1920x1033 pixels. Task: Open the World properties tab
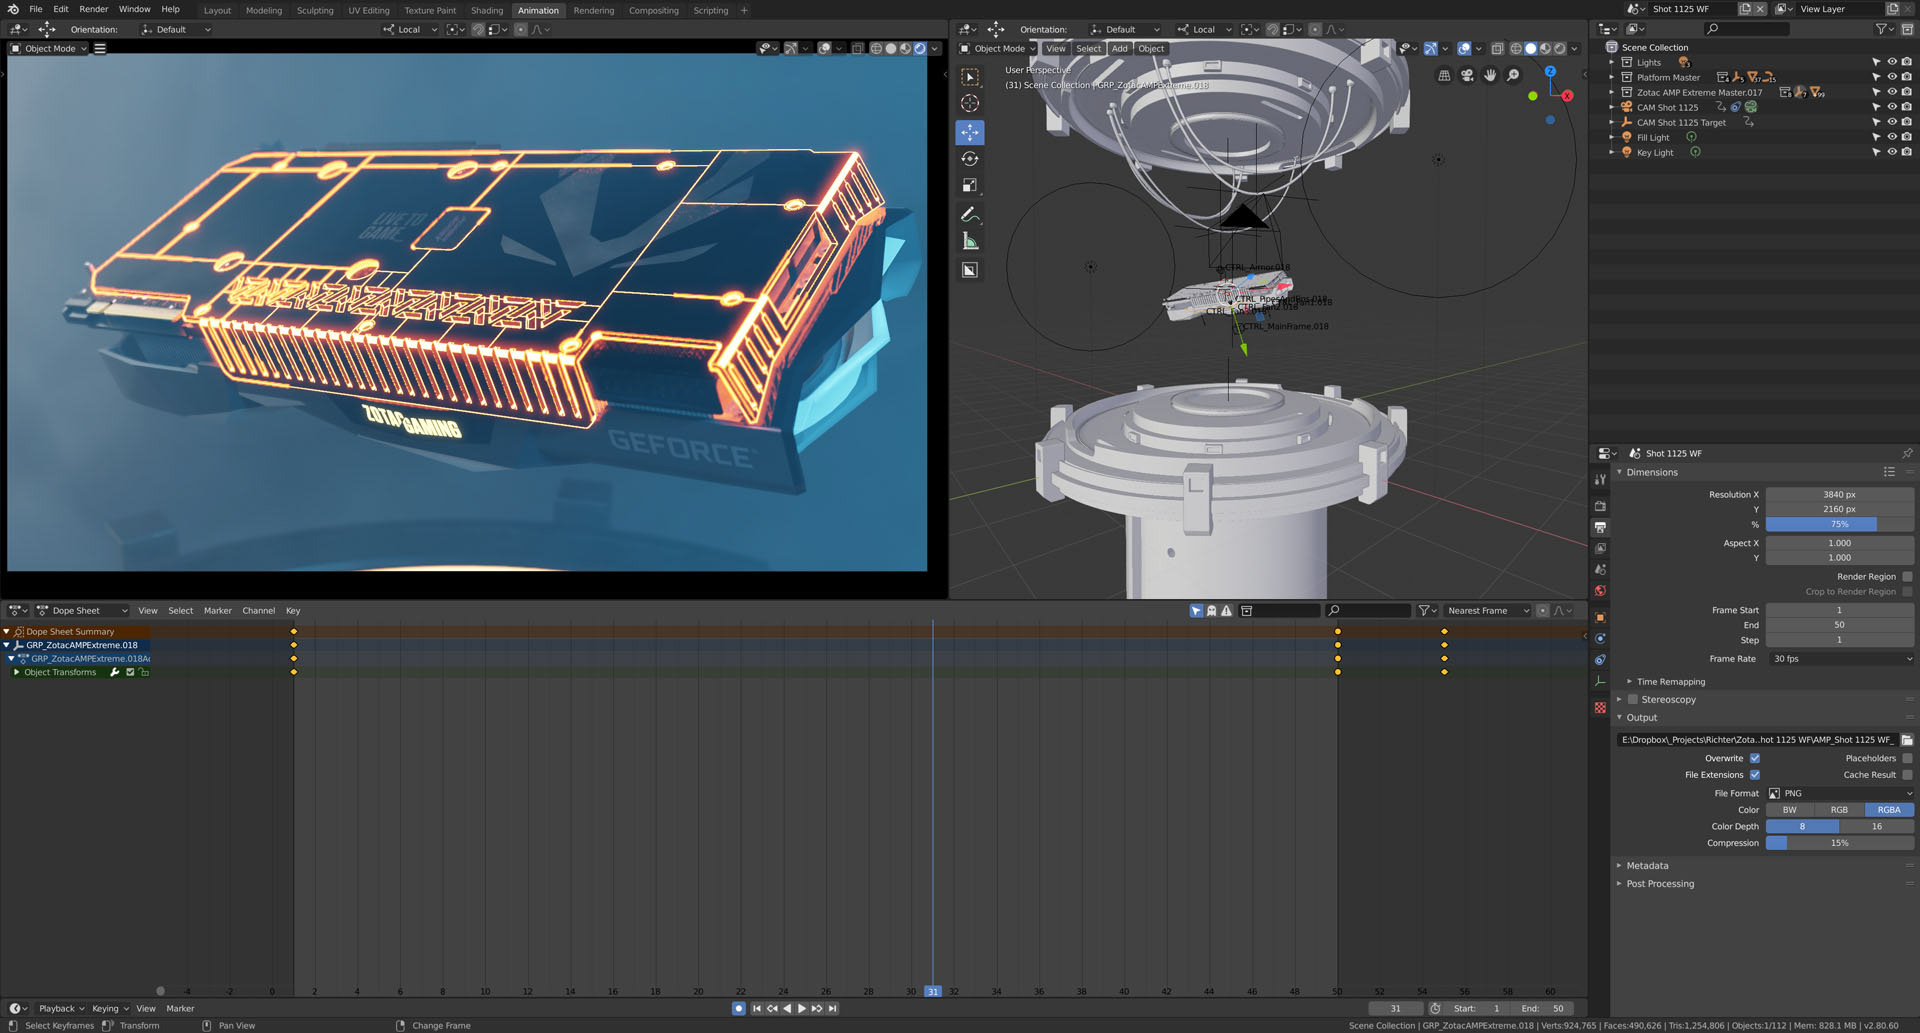click(x=1600, y=591)
